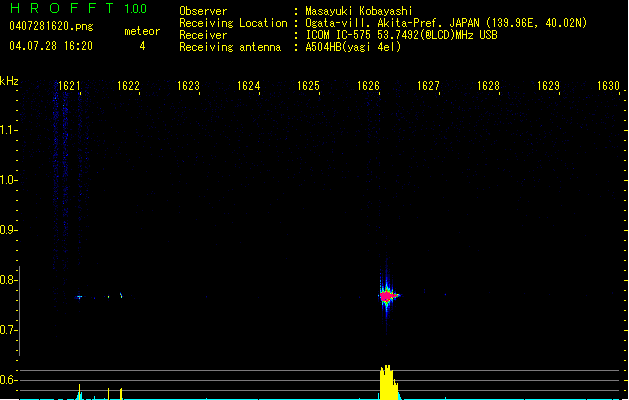629x400 pixels.
Task: Click the 1624 time axis marker
Action: [x=248, y=86]
